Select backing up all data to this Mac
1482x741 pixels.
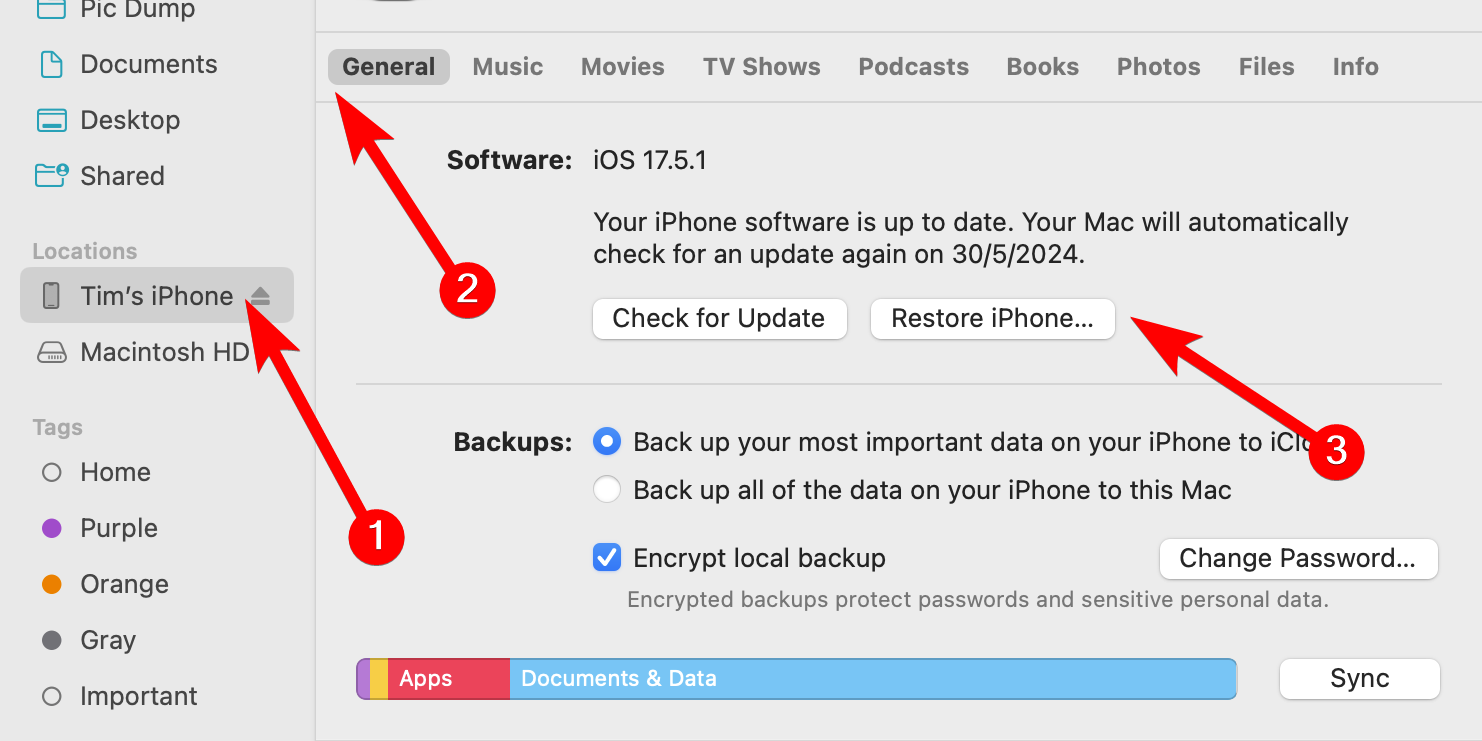(607, 489)
